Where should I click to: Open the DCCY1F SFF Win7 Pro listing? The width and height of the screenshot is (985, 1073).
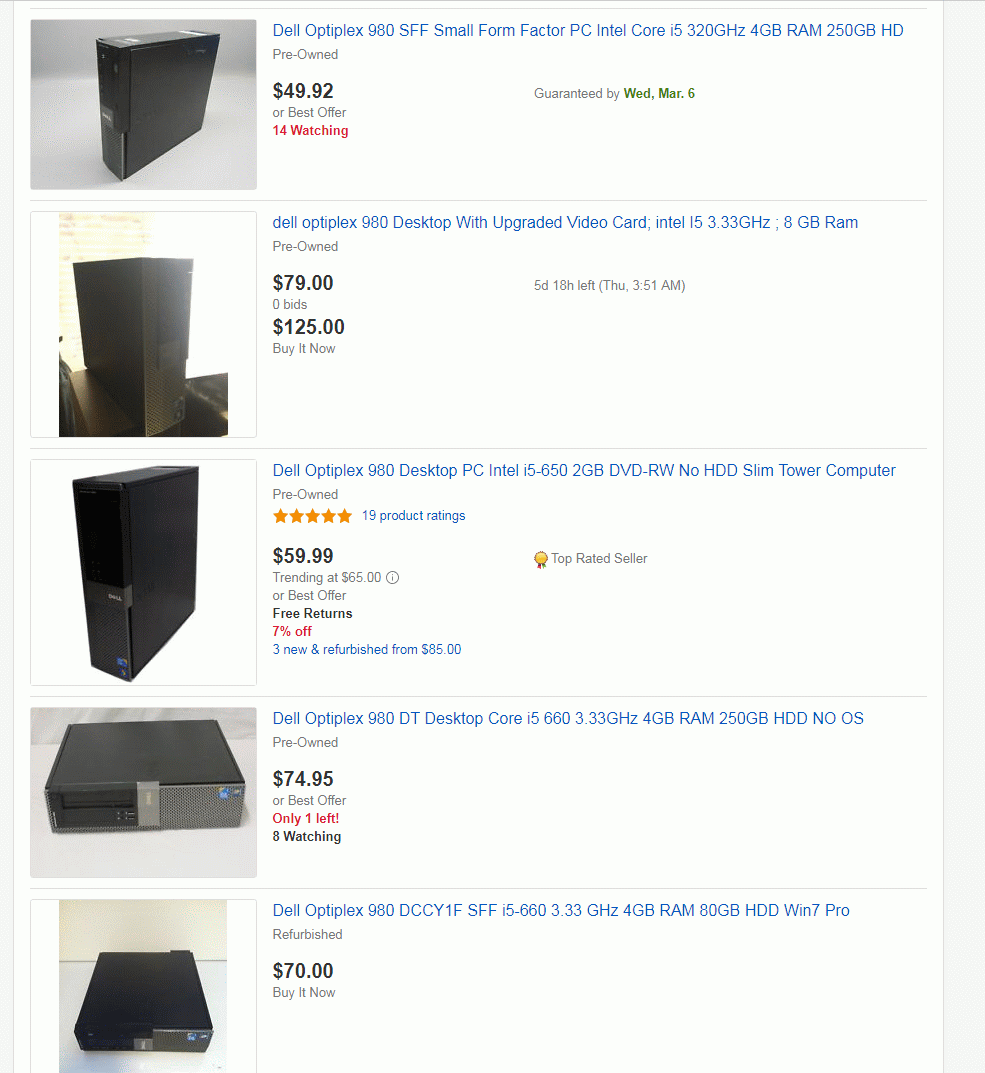click(561, 911)
